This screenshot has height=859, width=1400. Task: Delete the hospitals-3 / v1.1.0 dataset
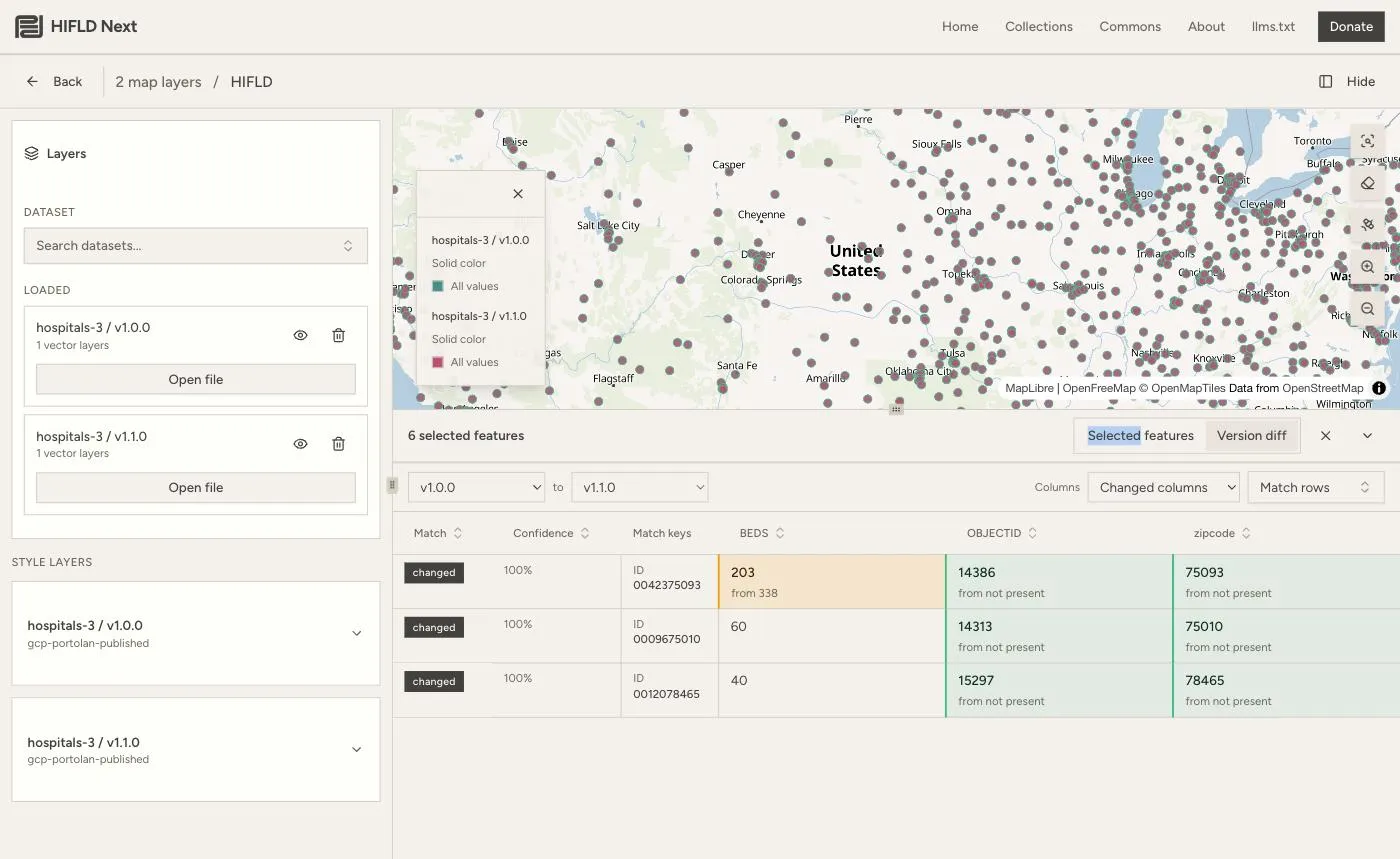pyautogui.click(x=338, y=444)
